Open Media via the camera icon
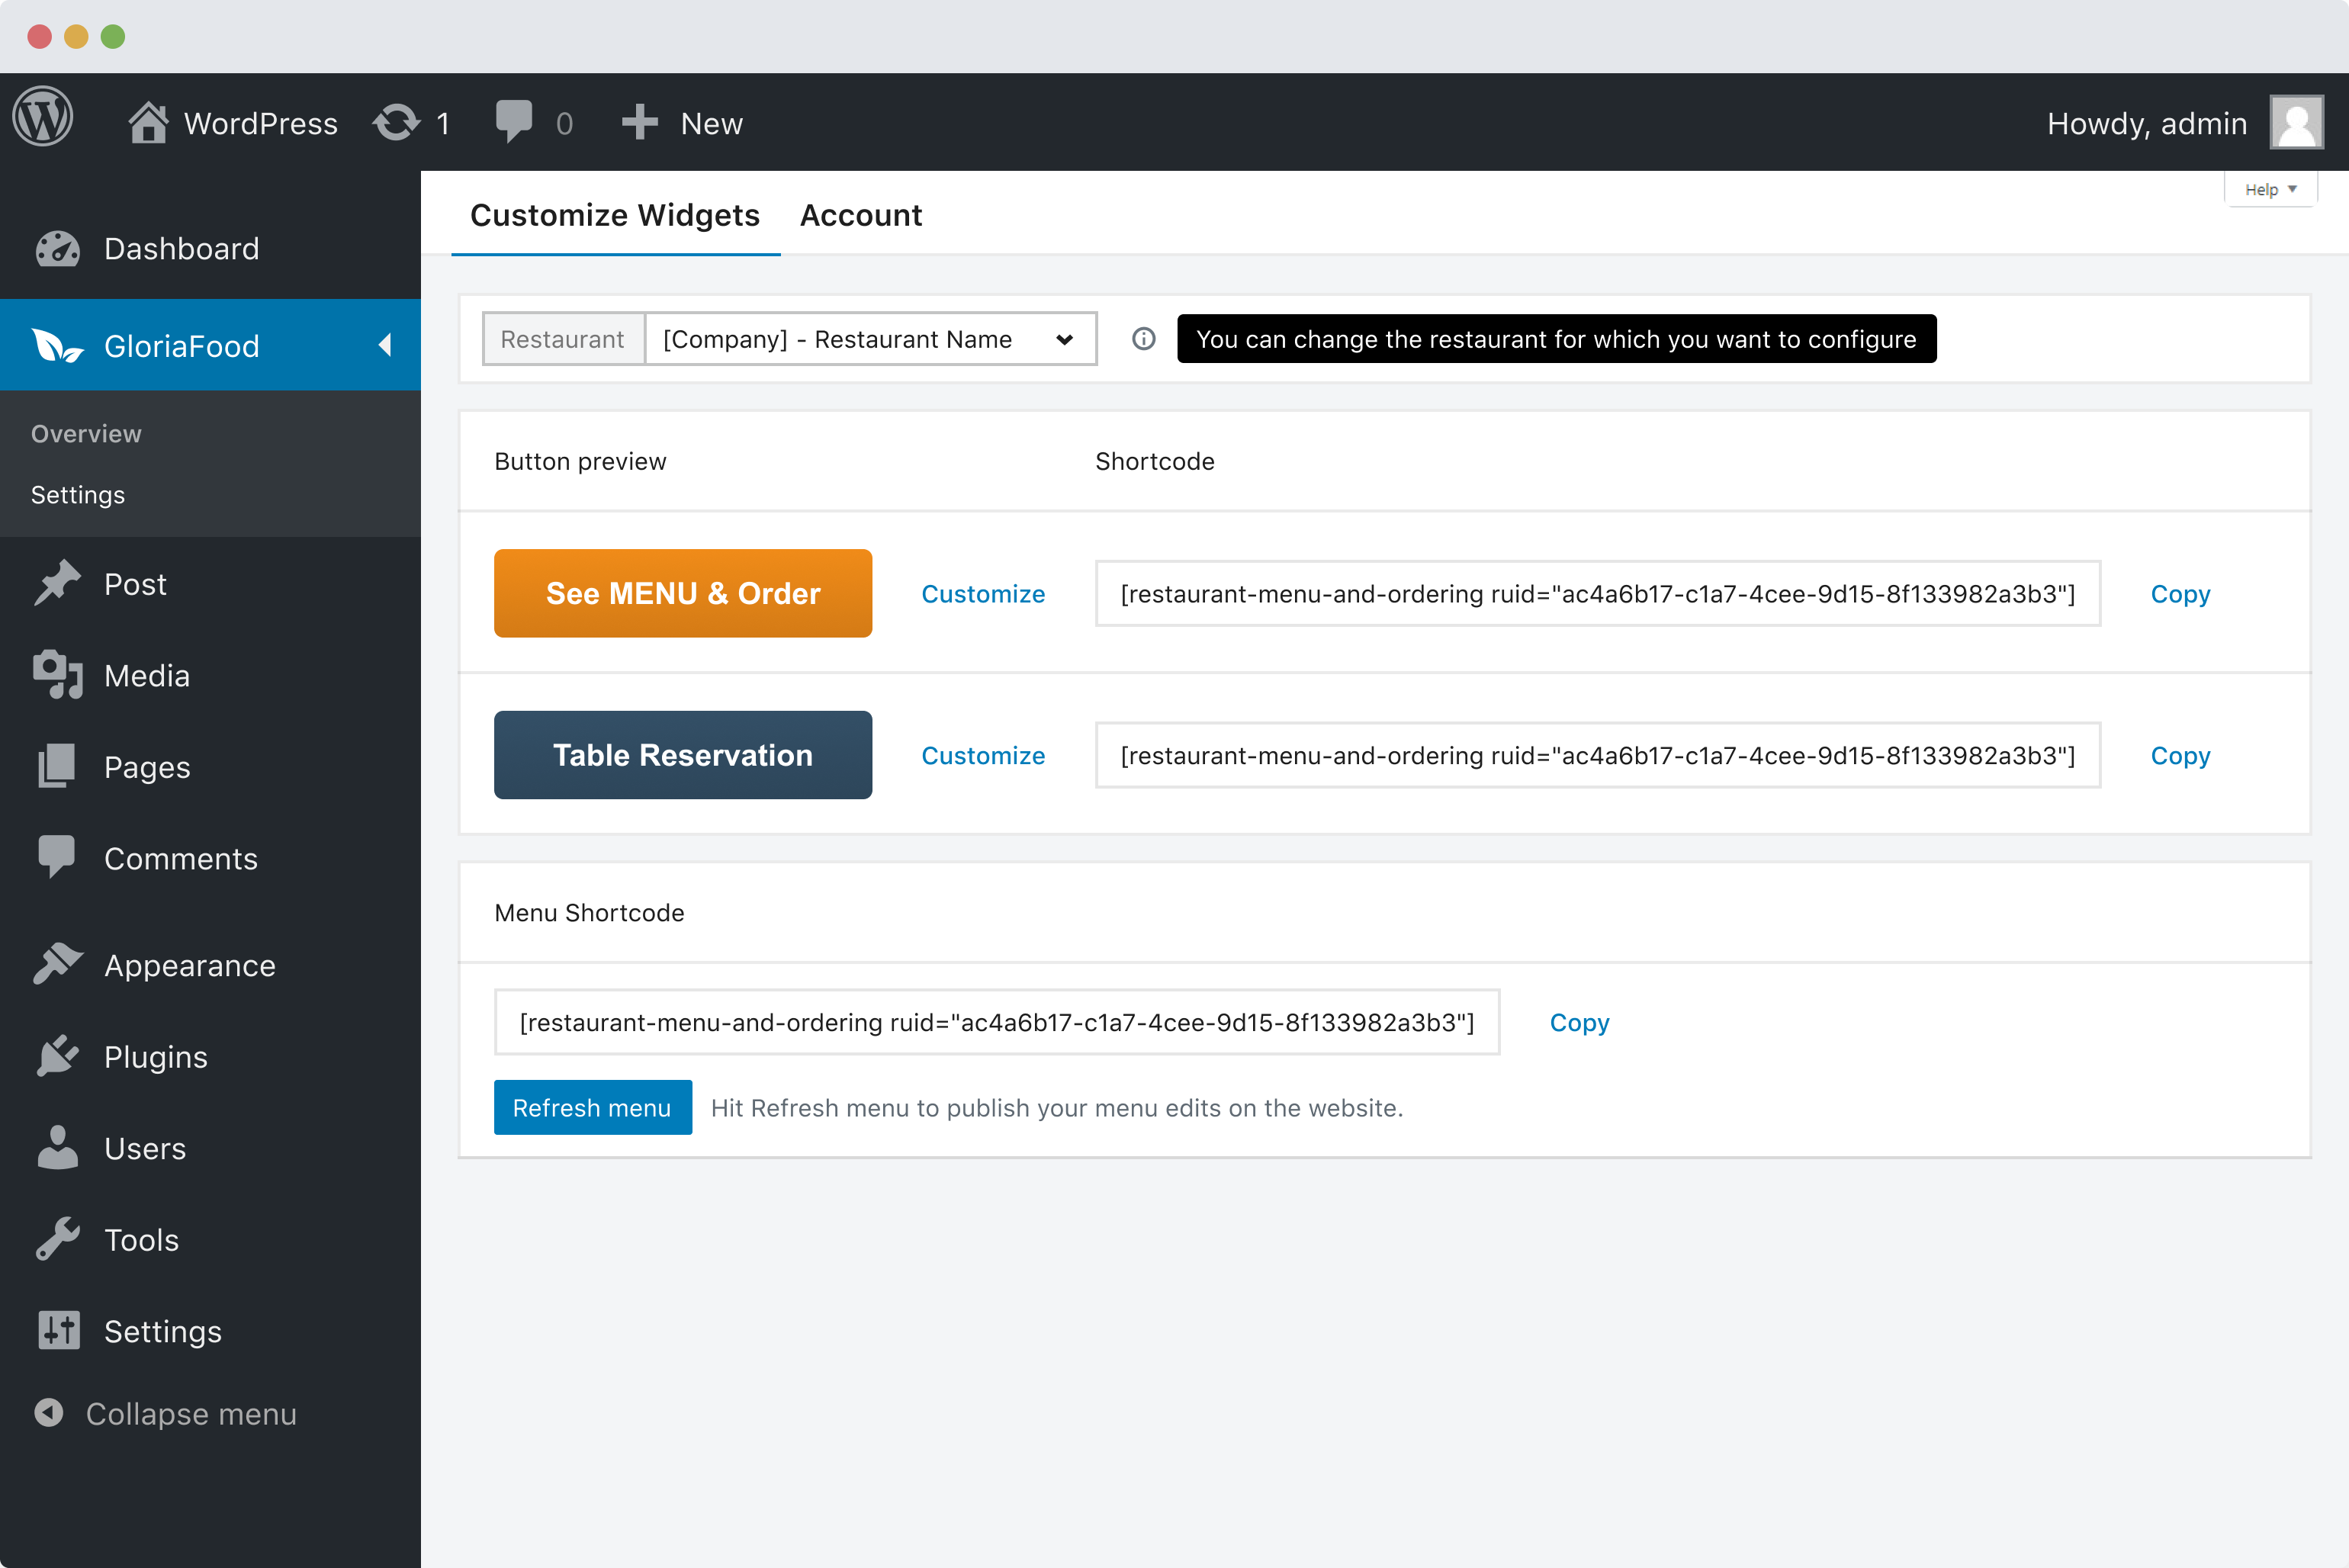2349x1568 pixels. 57,675
